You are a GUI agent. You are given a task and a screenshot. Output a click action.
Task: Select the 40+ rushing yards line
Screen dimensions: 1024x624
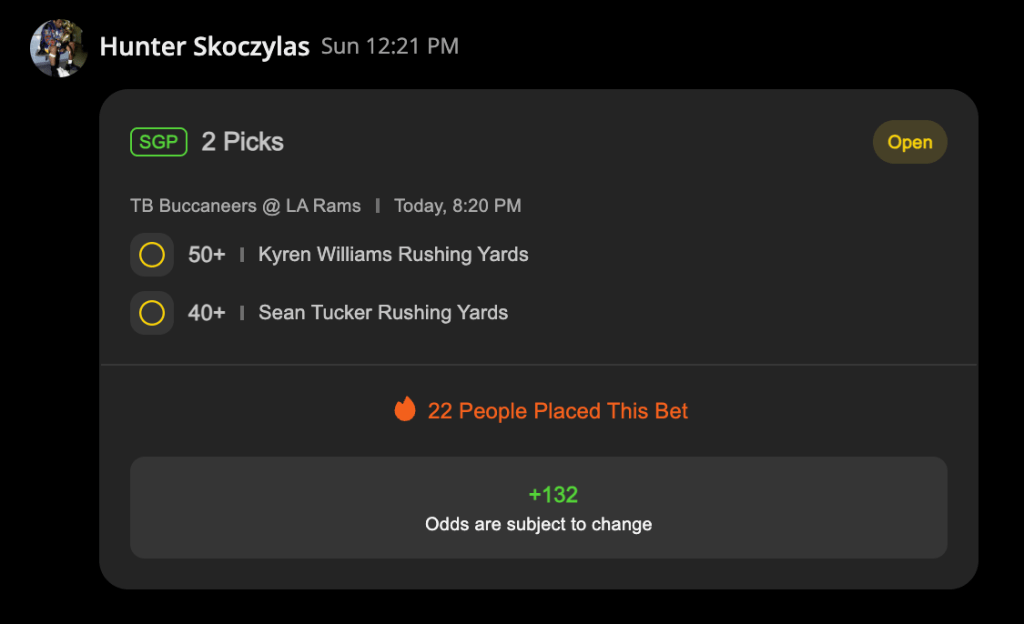(x=206, y=313)
